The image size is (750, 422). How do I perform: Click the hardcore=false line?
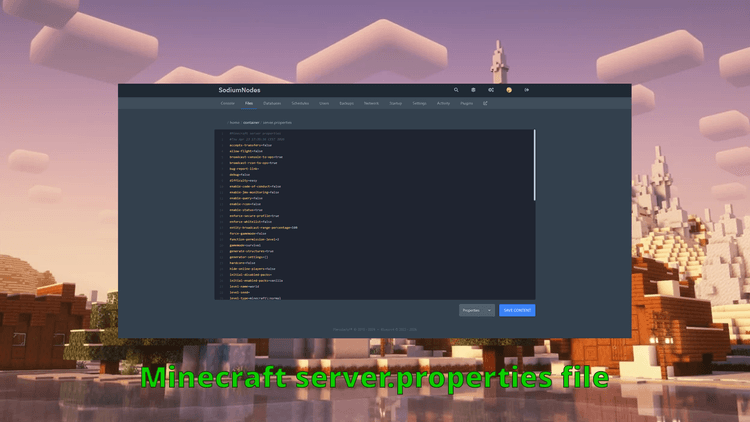(242, 263)
